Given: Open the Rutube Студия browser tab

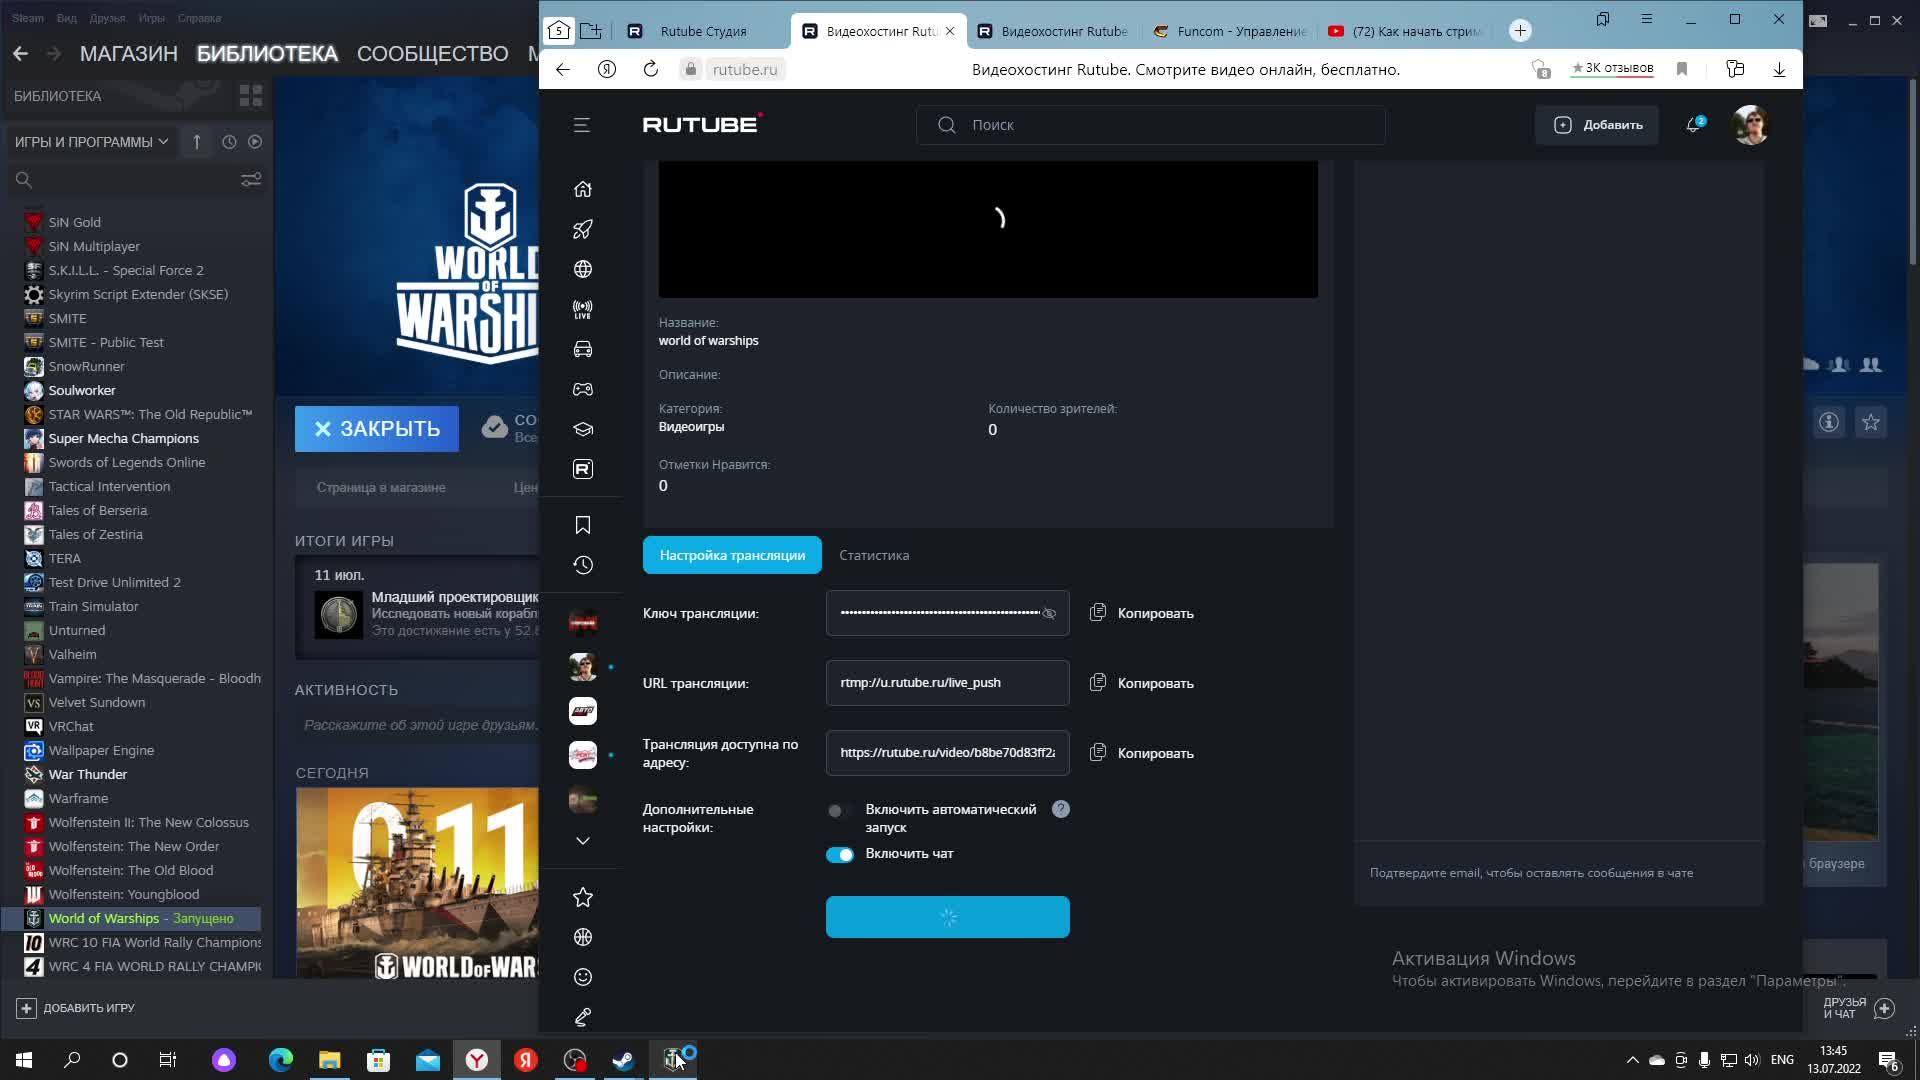Looking at the screenshot, I should point(703,31).
